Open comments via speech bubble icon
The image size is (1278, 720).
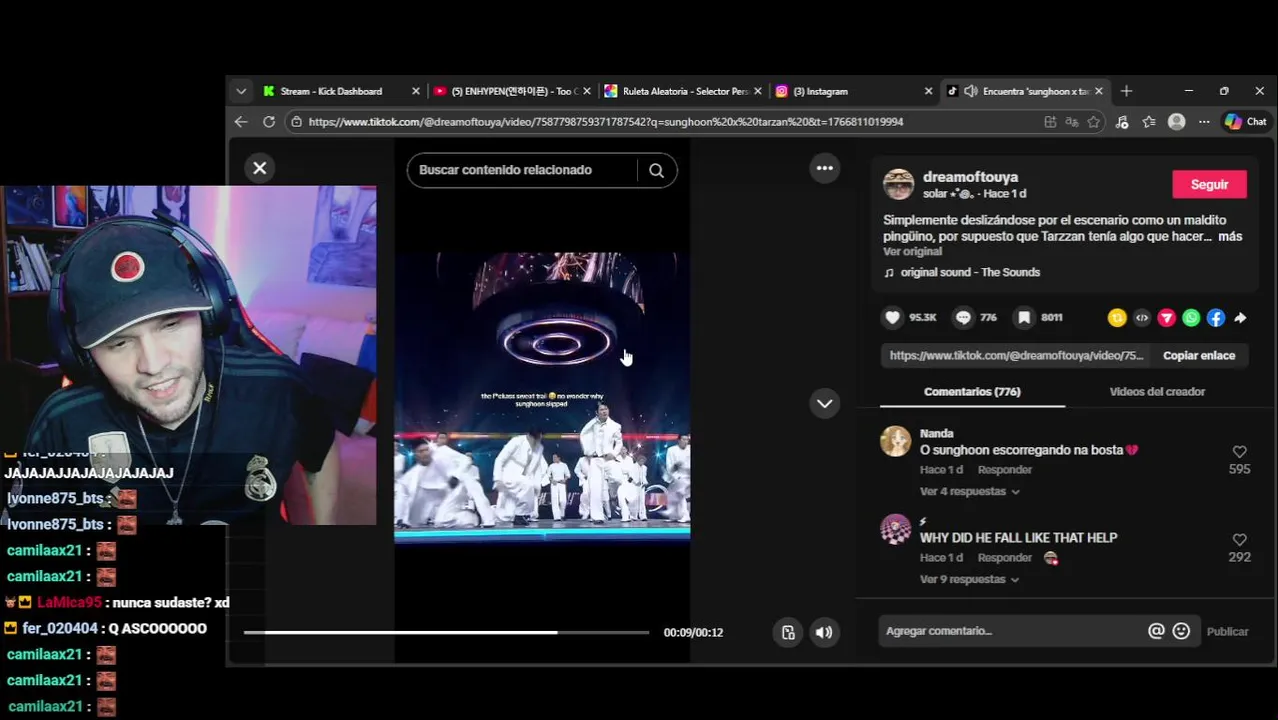click(x=963, y=317)
